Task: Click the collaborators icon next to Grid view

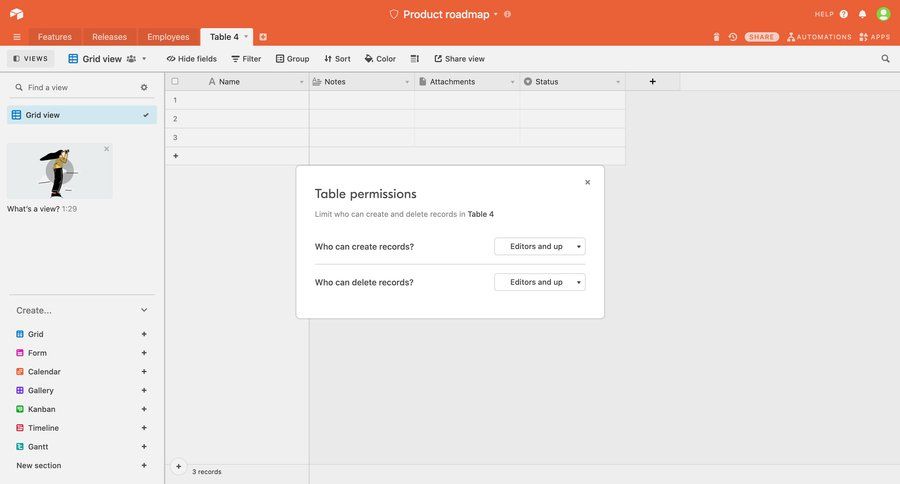Action: (x=131, y=59)
